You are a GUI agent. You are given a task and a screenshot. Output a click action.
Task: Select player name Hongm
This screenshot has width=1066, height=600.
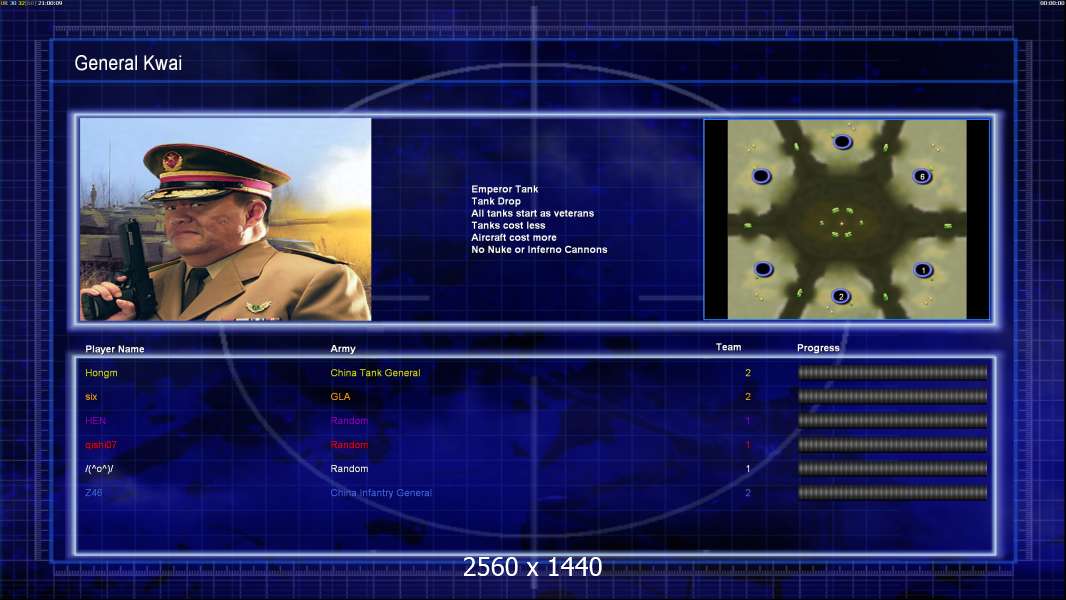[x=101, y=373]
